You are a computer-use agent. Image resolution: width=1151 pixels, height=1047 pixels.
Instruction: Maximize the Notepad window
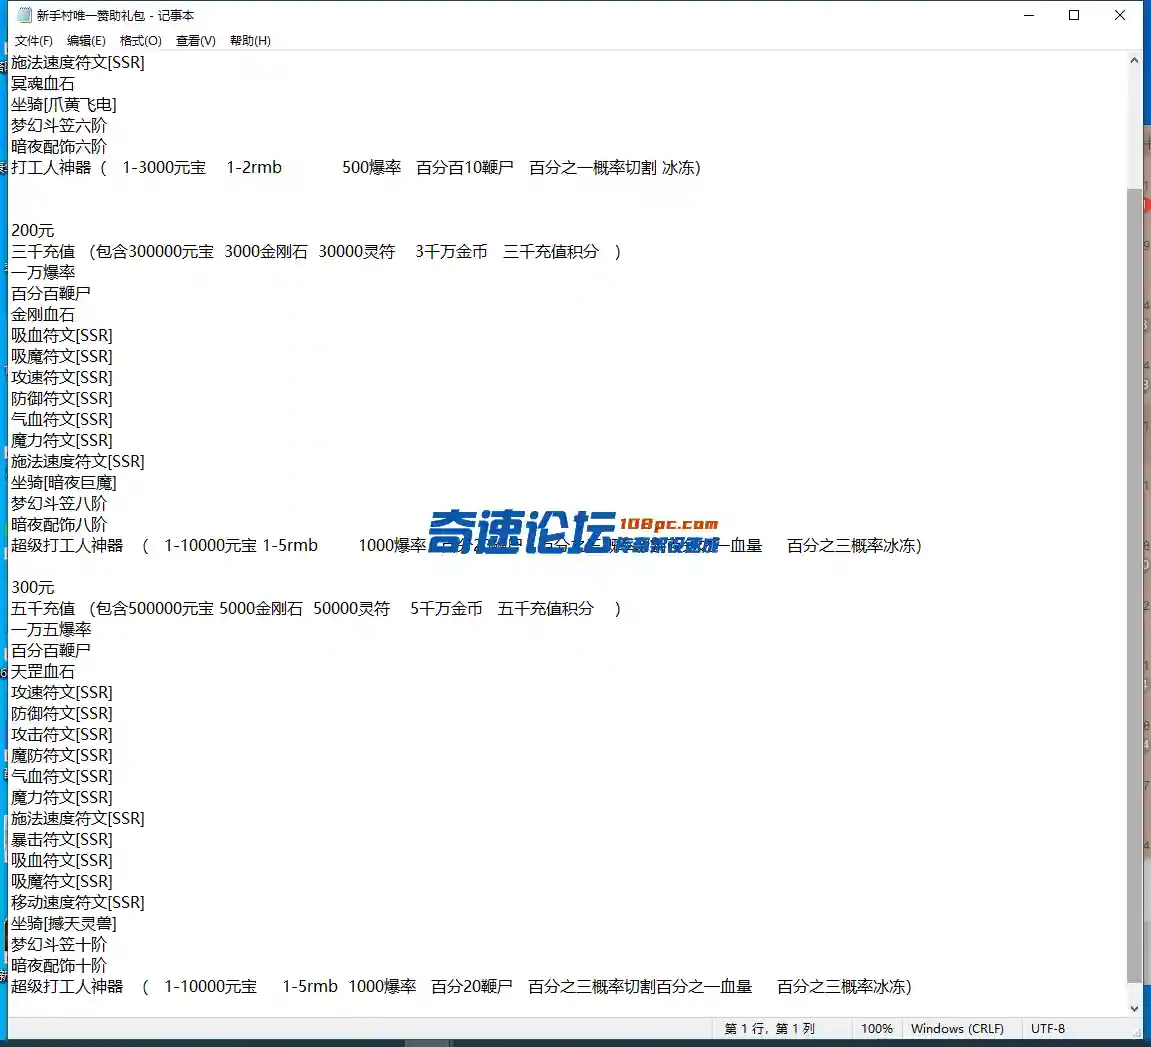pos(1074,15)
